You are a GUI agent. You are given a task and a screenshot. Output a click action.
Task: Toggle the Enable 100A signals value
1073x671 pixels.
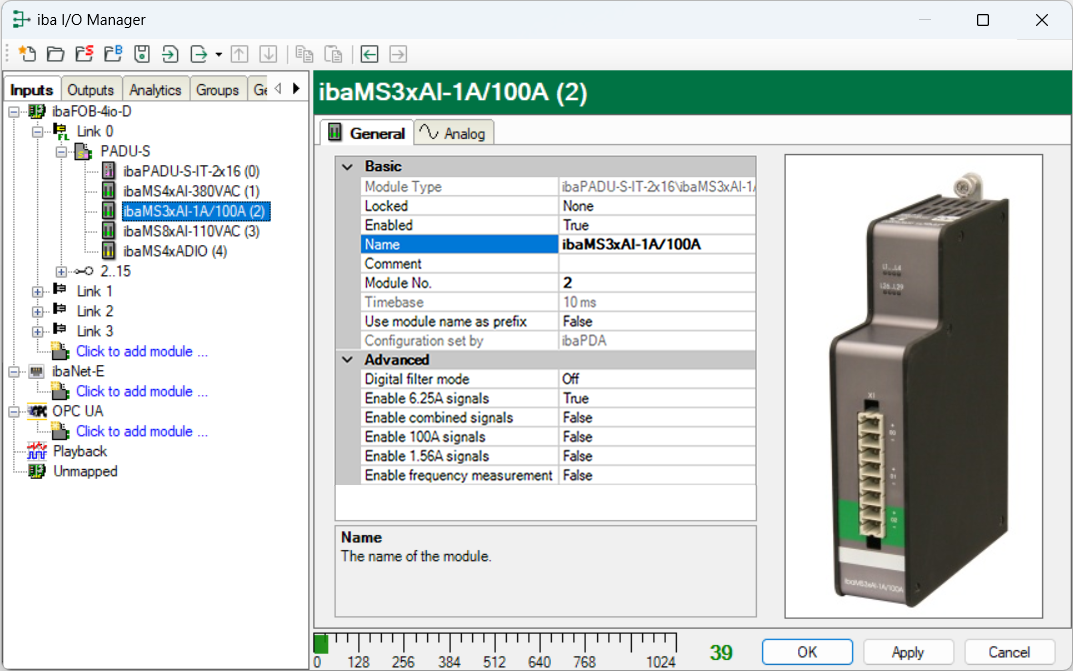click(x=656, y=437)
